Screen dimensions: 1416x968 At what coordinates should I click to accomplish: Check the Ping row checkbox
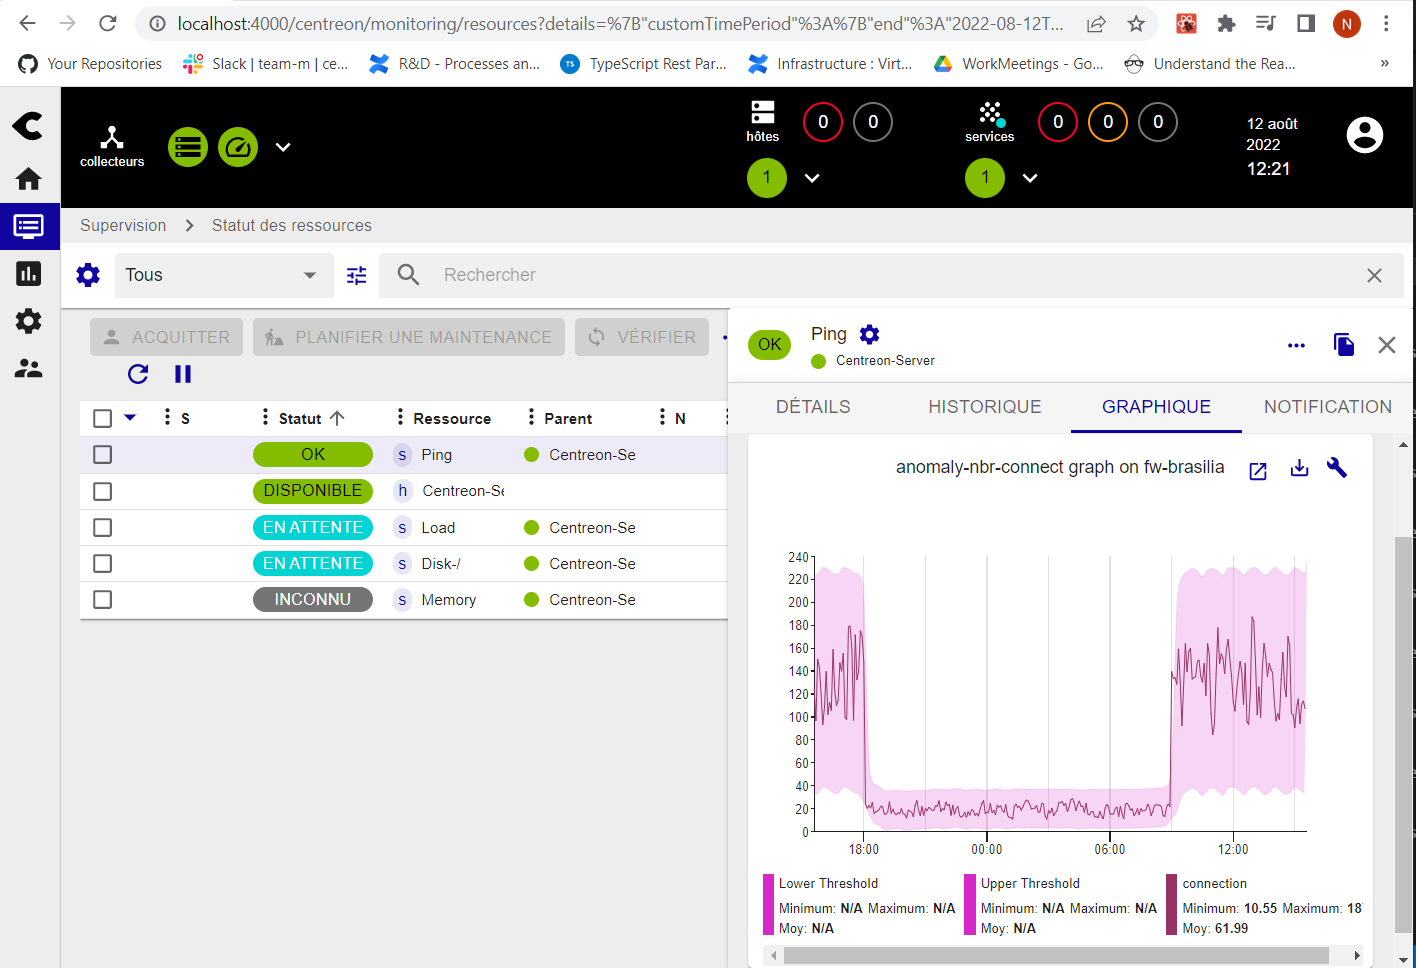tap(102, 455)
